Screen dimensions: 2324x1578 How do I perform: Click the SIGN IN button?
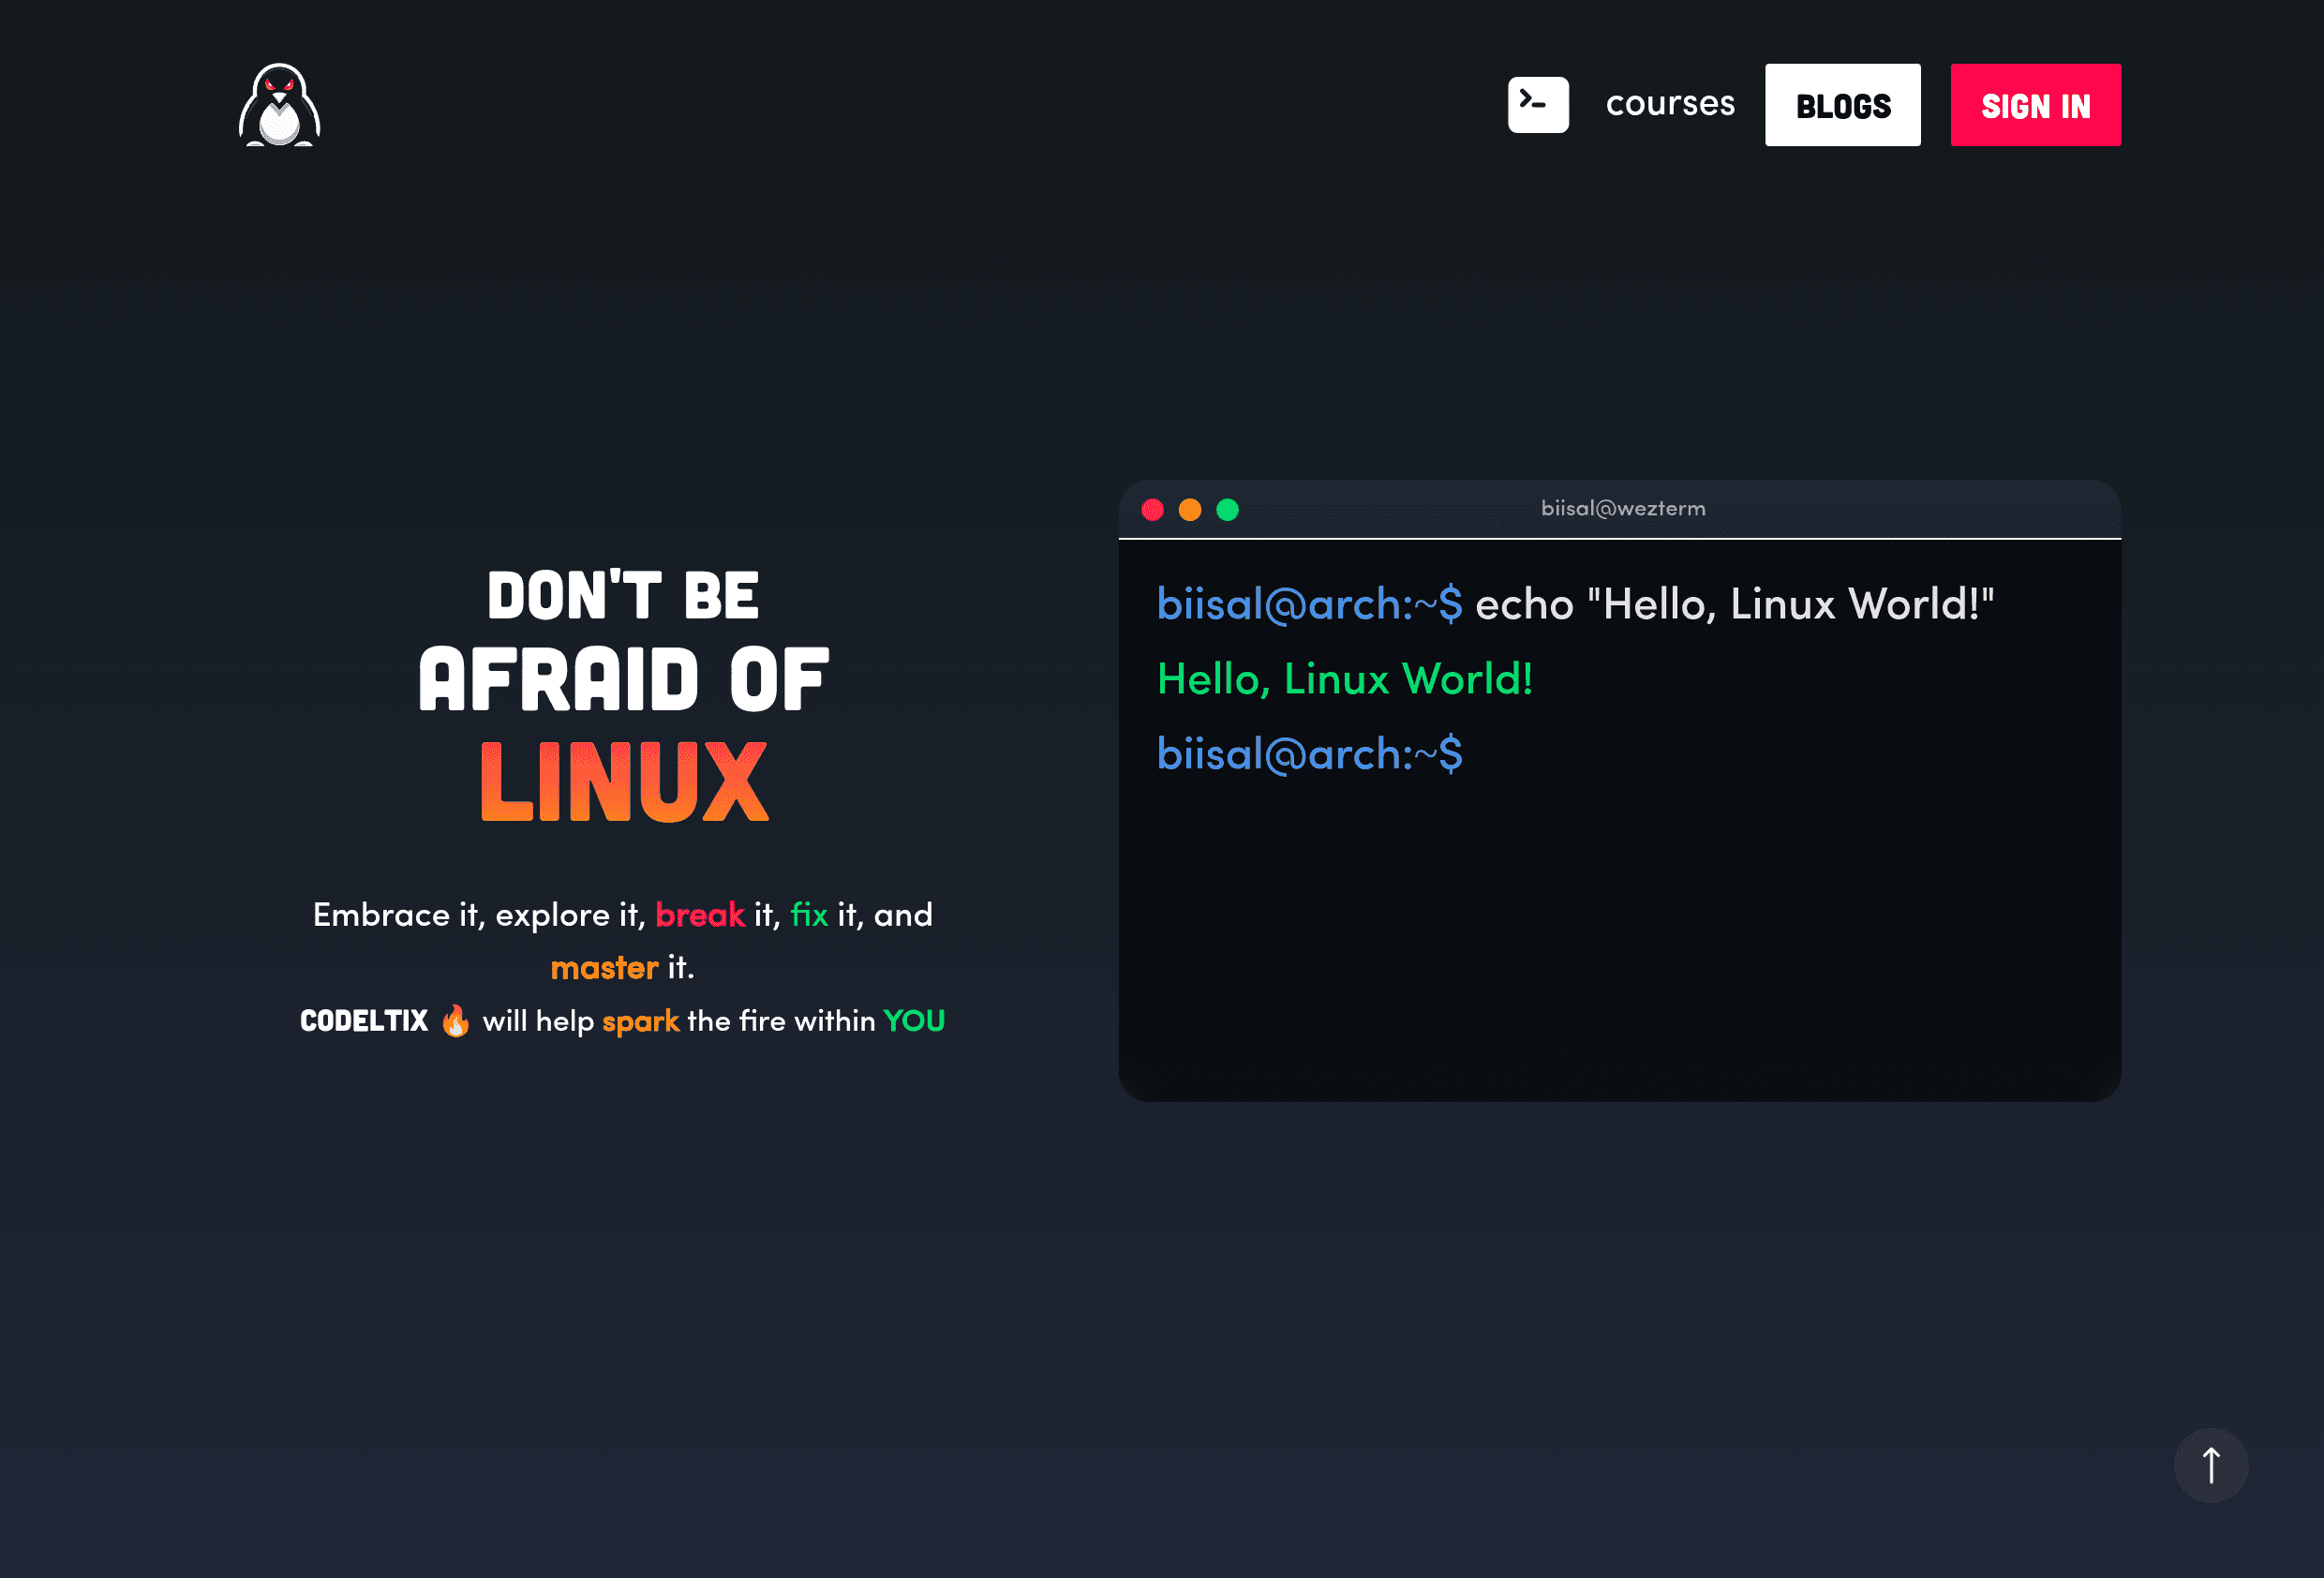coord(2035,105)
